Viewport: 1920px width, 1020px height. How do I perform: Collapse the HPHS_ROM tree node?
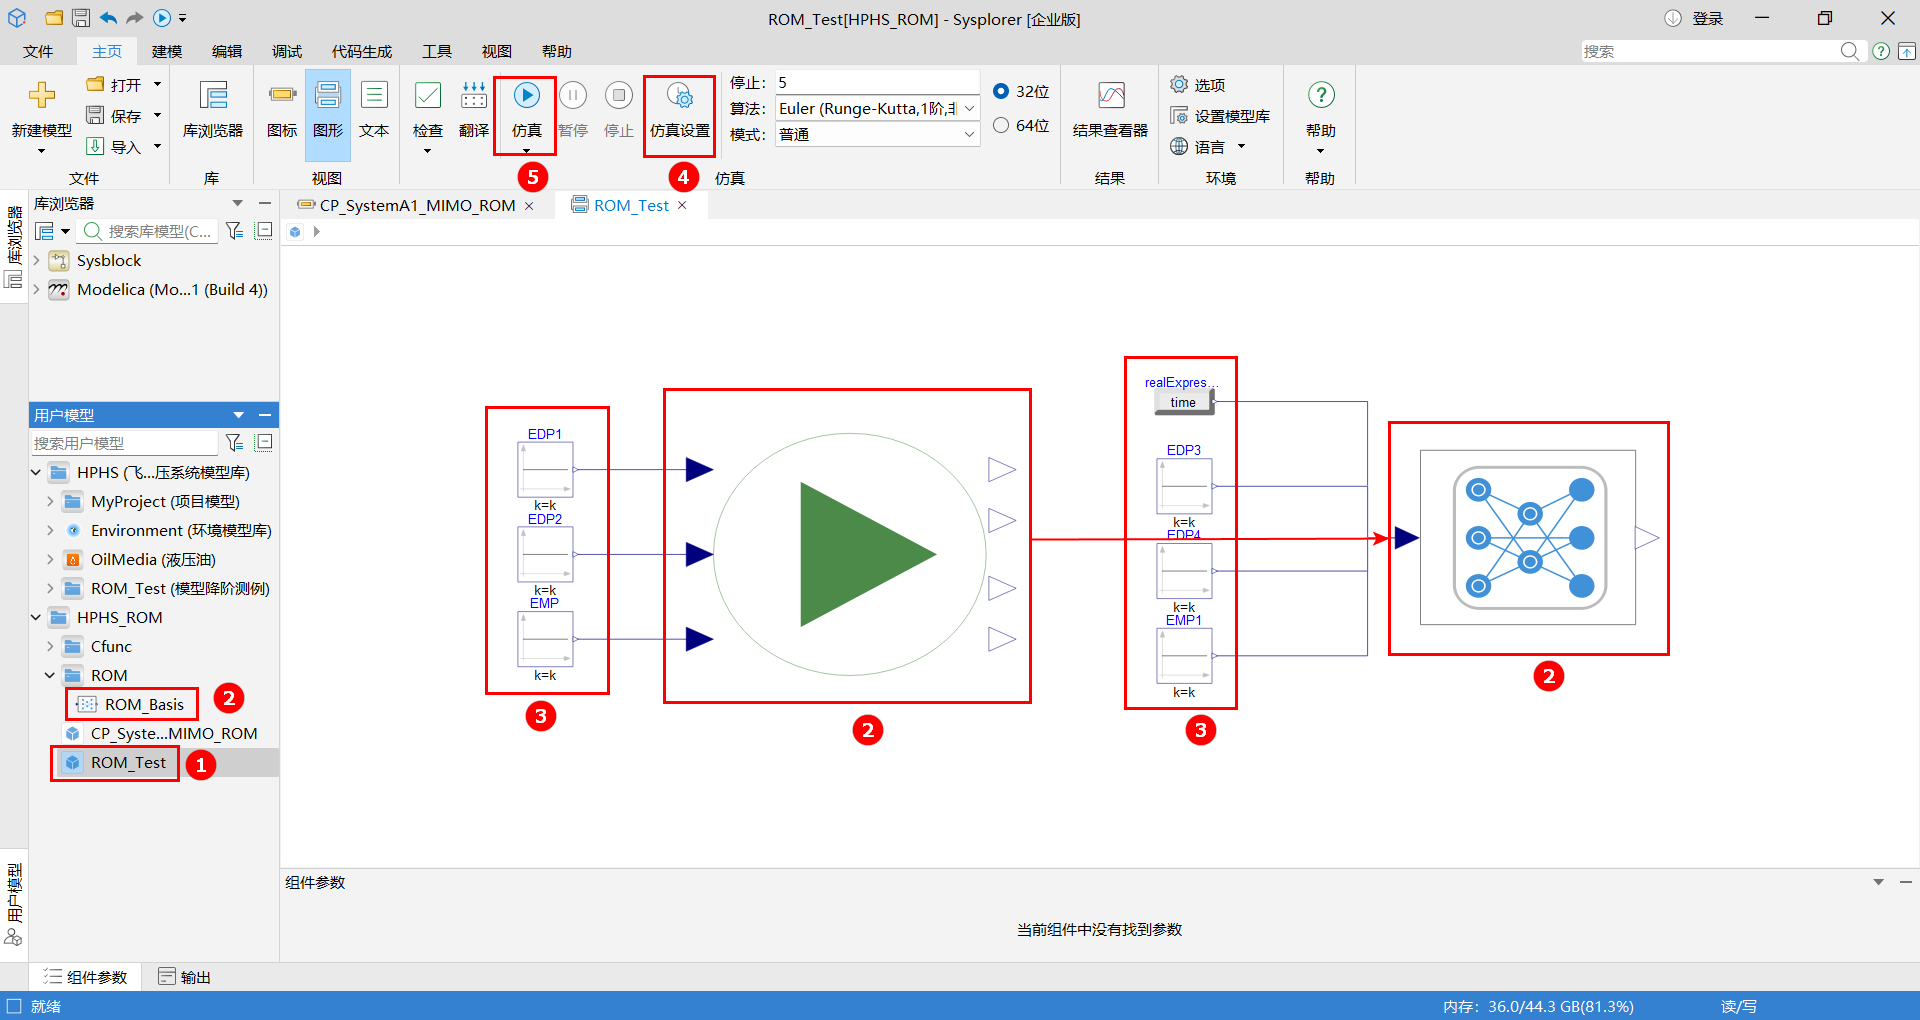pyautogui.click(x=36, y=618)
